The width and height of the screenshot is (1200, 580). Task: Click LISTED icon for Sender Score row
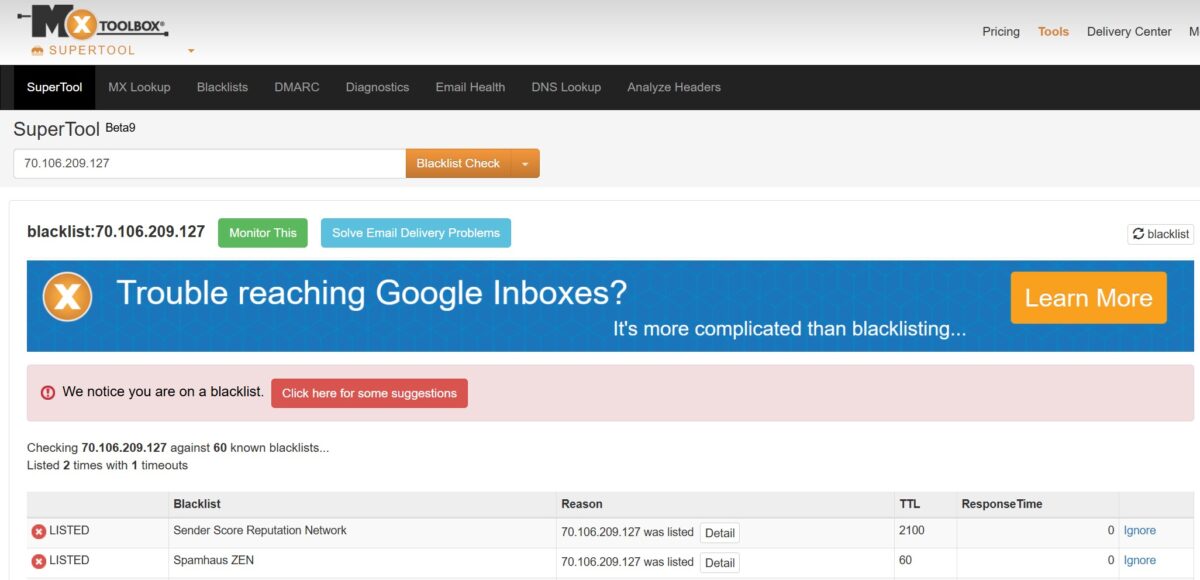coord(39,532)
